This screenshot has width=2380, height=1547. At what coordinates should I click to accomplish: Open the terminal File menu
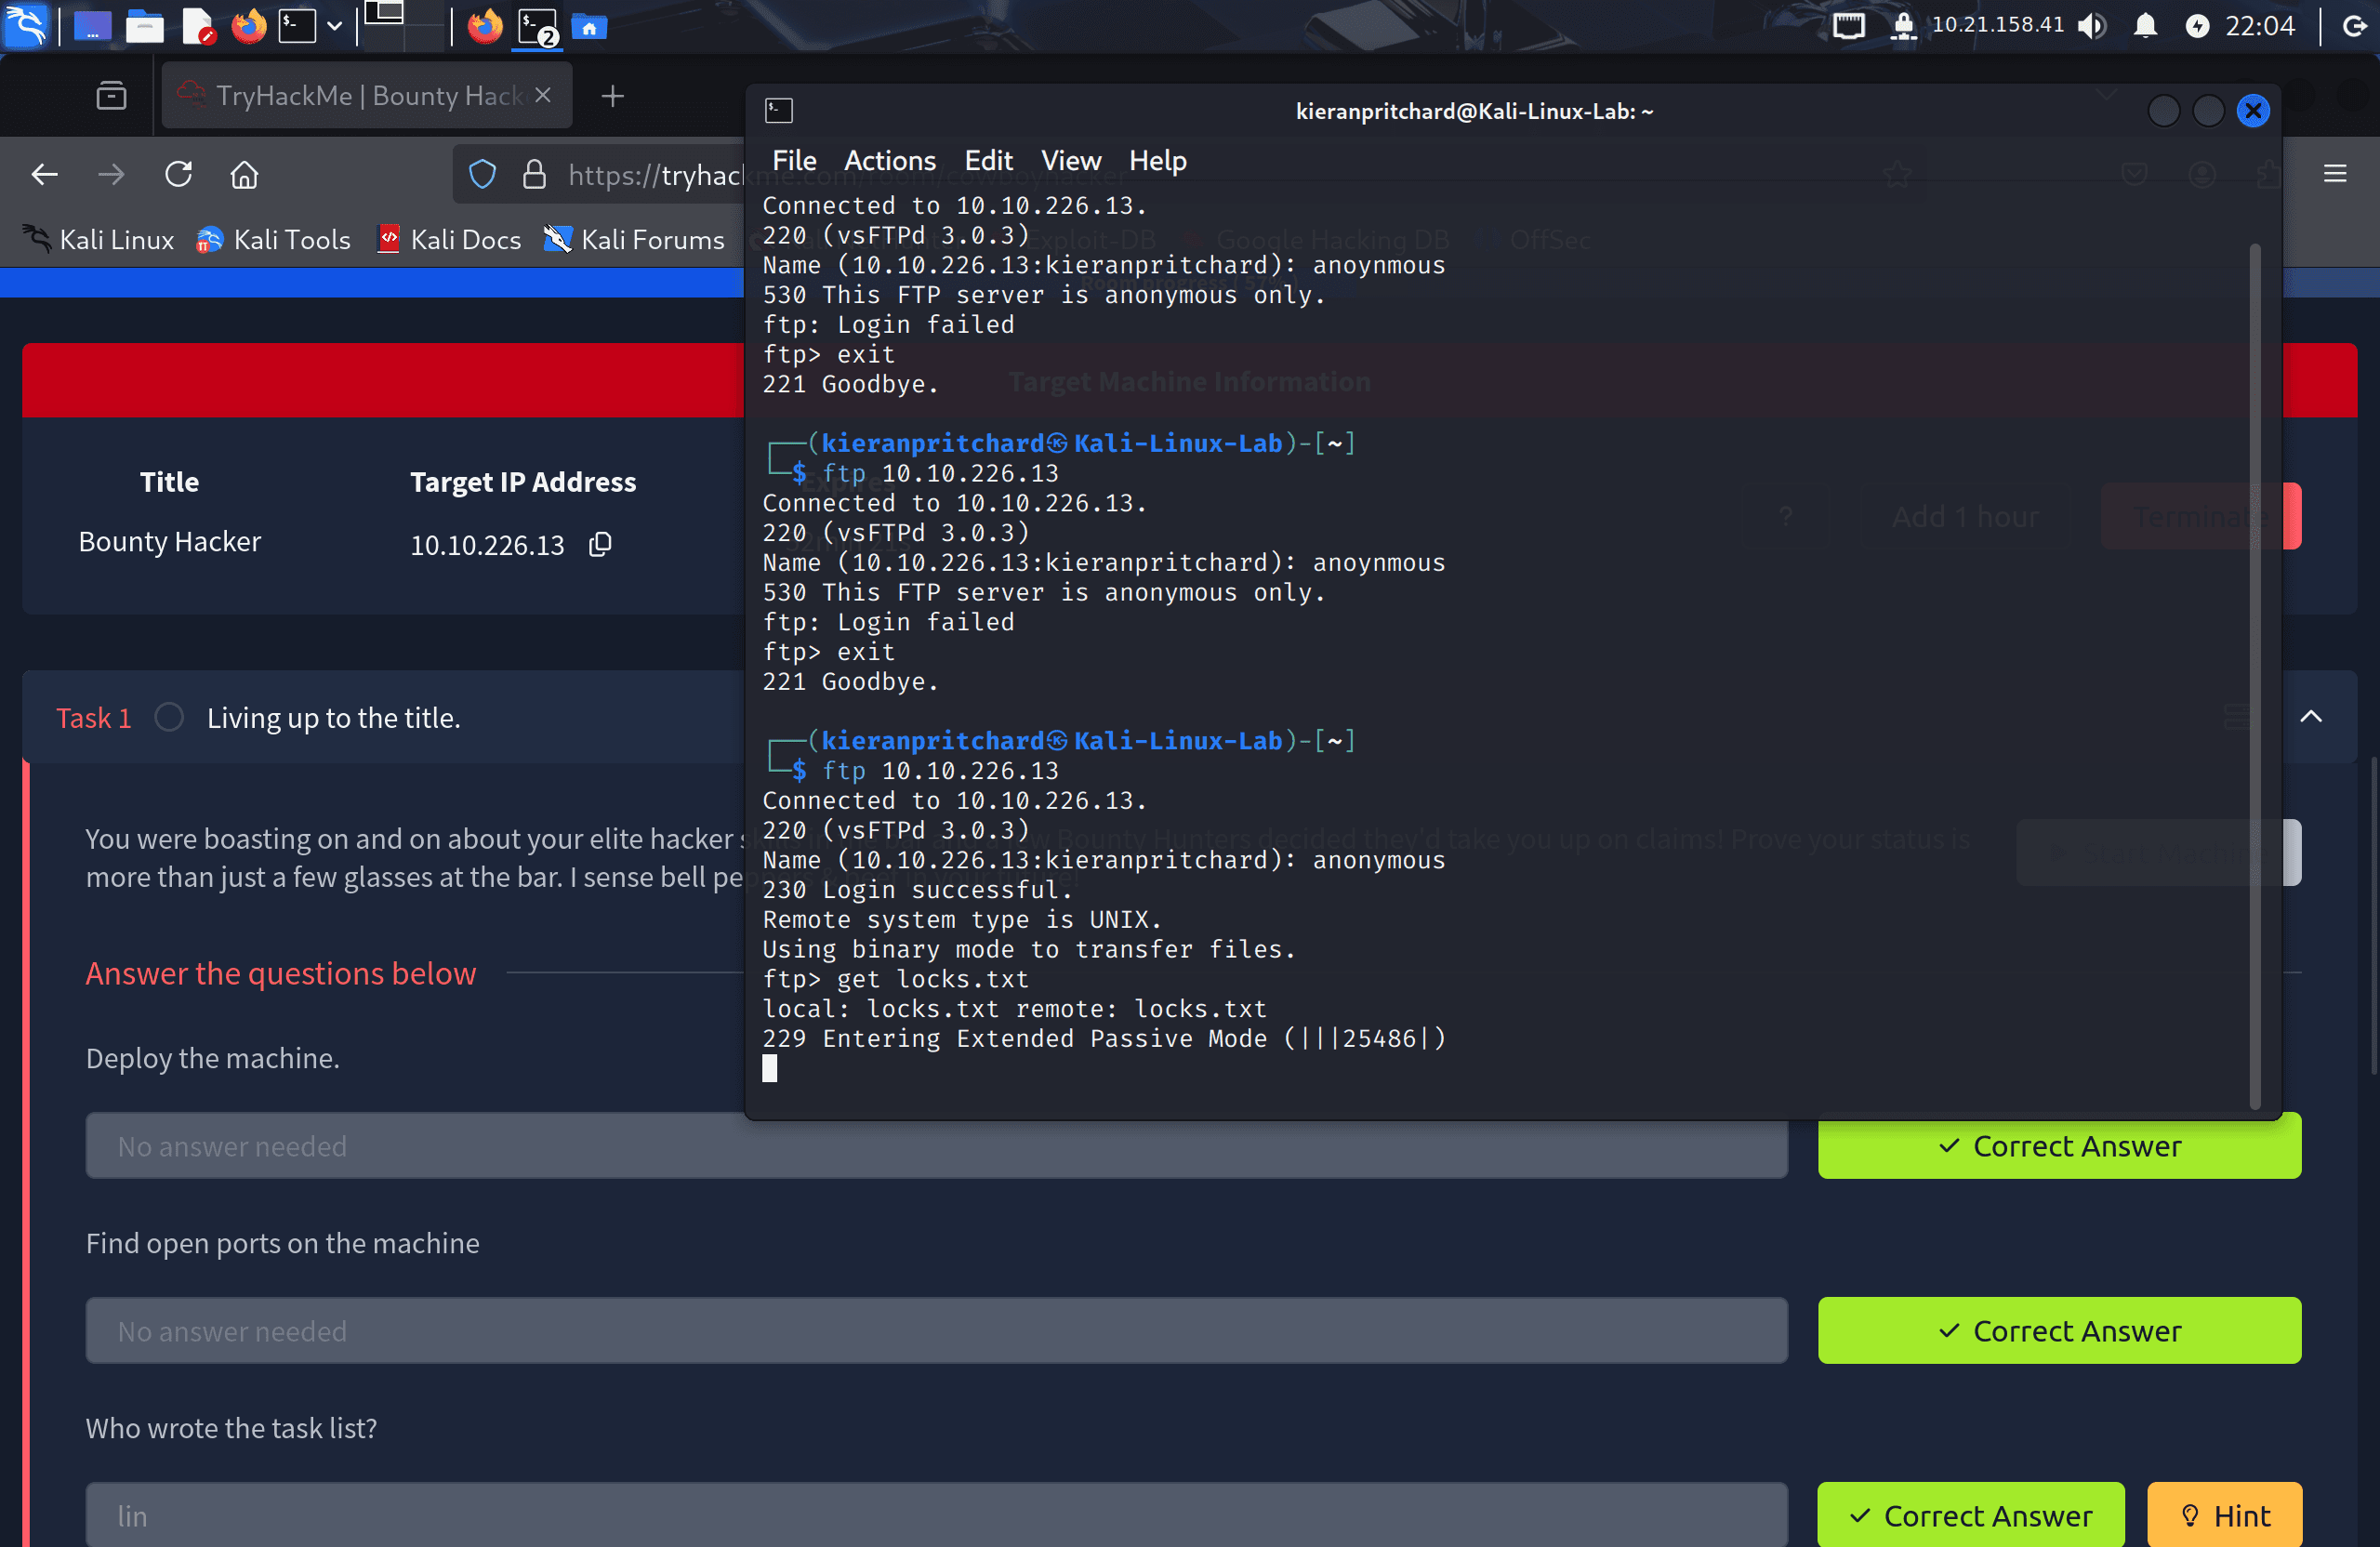[x=794, y=161]
